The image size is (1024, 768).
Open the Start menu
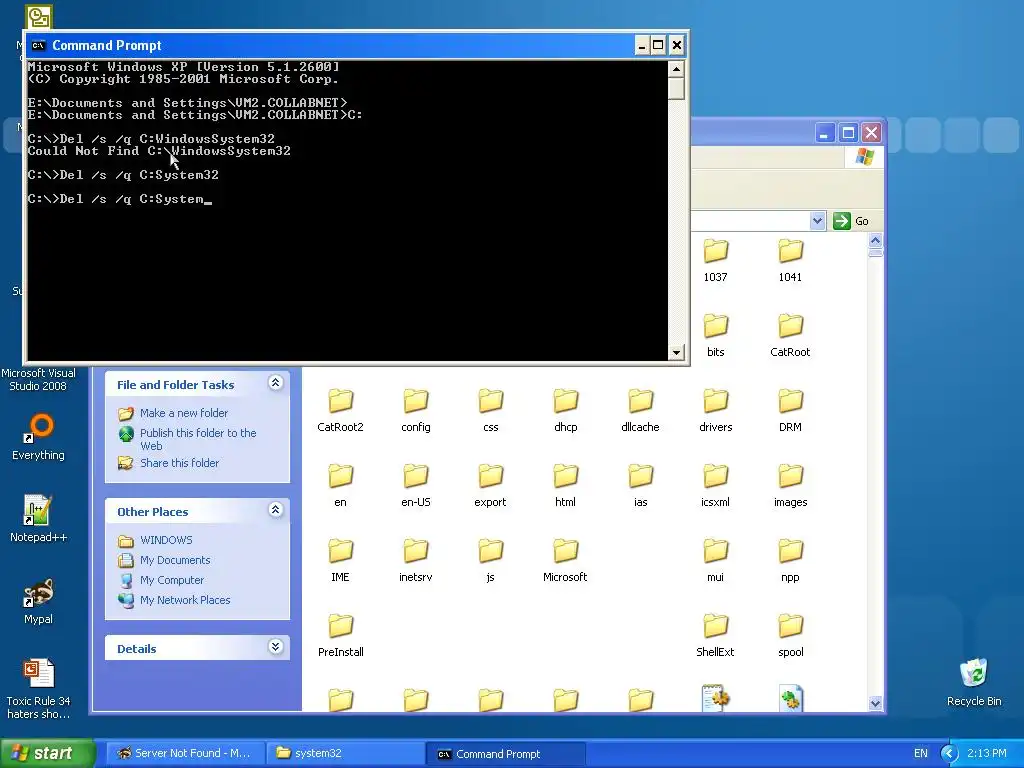47,754
